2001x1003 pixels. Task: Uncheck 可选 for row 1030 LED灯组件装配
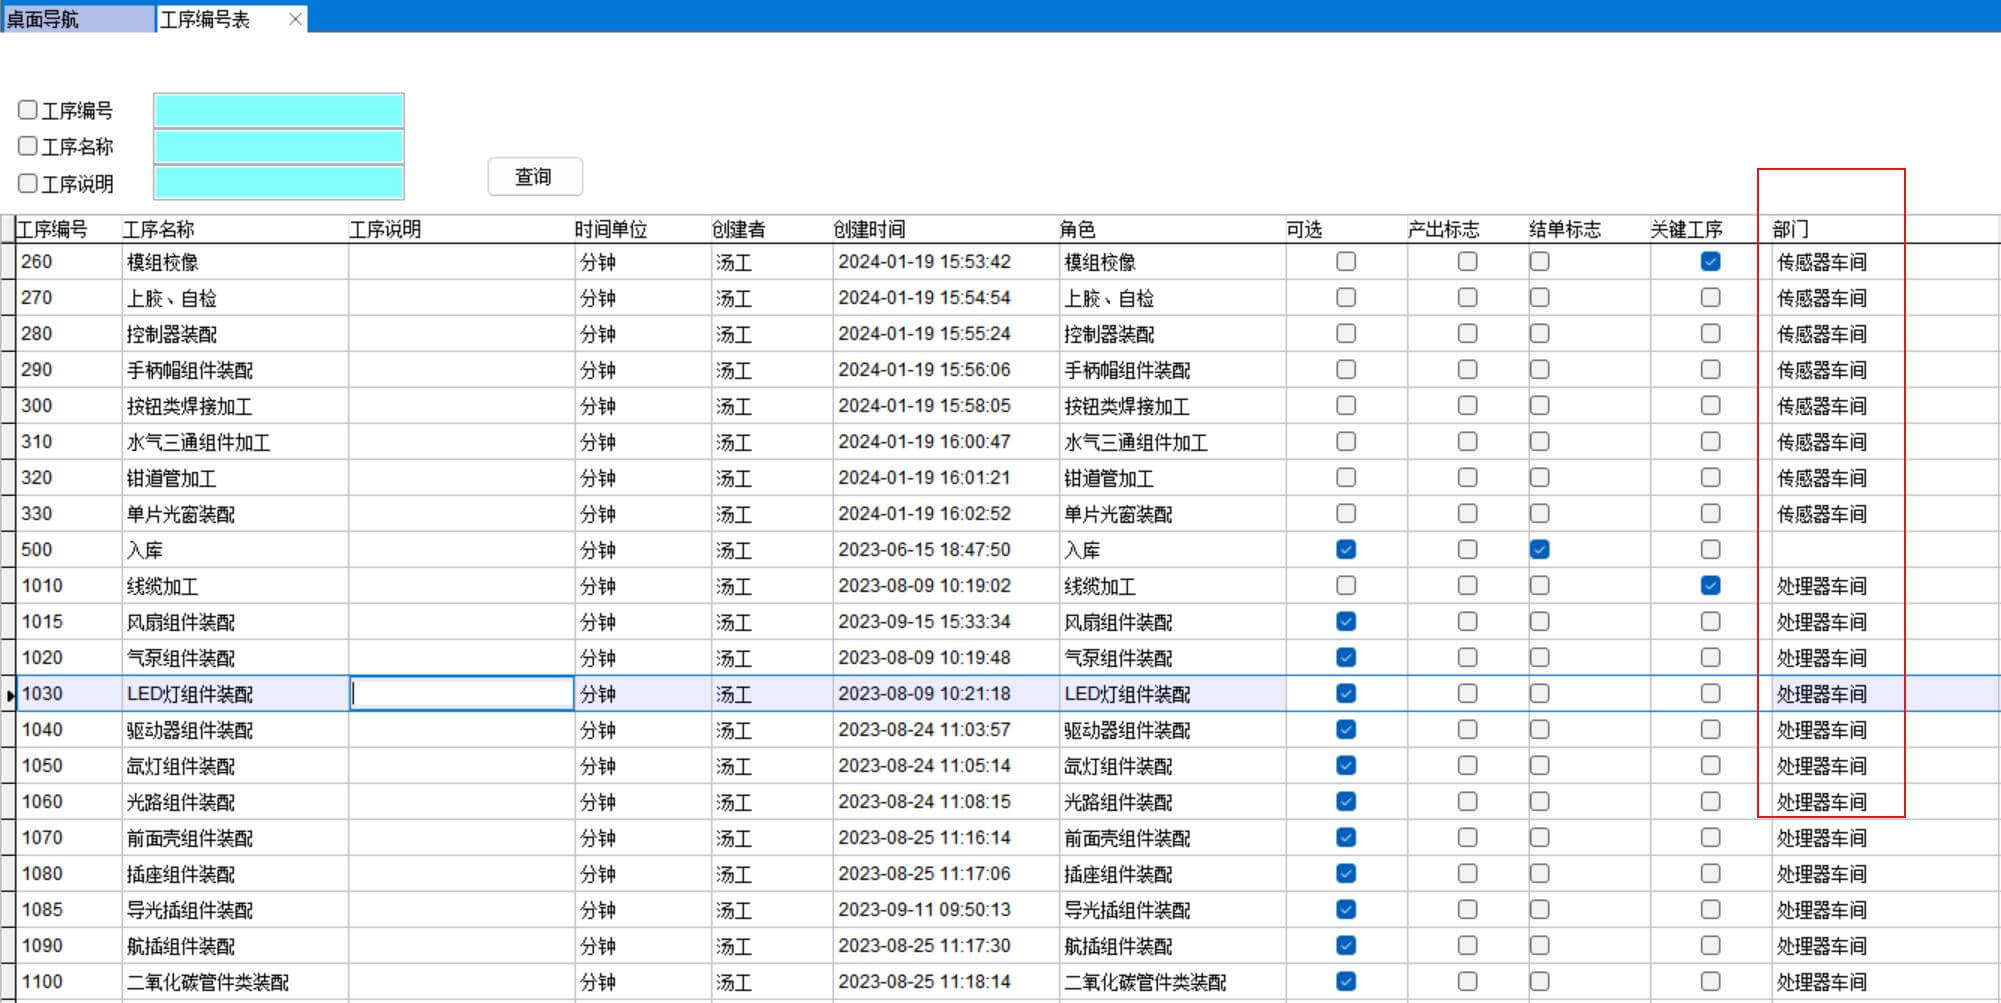pos(1346,693)
